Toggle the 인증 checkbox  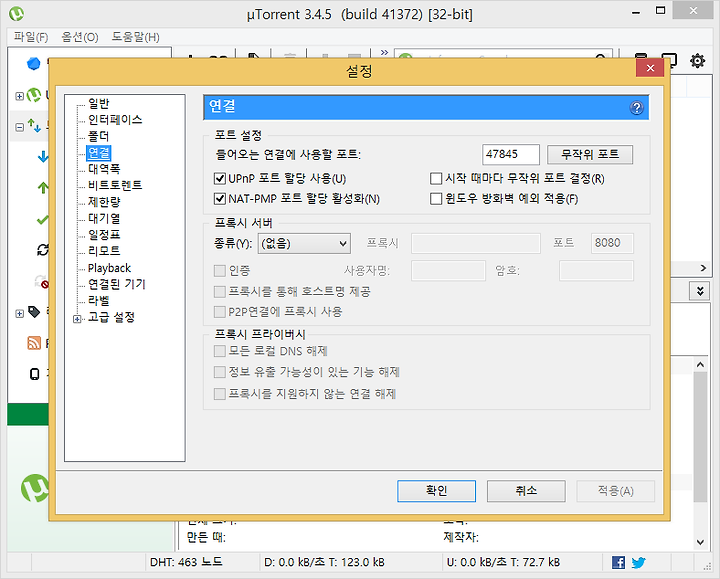point(220,270)
